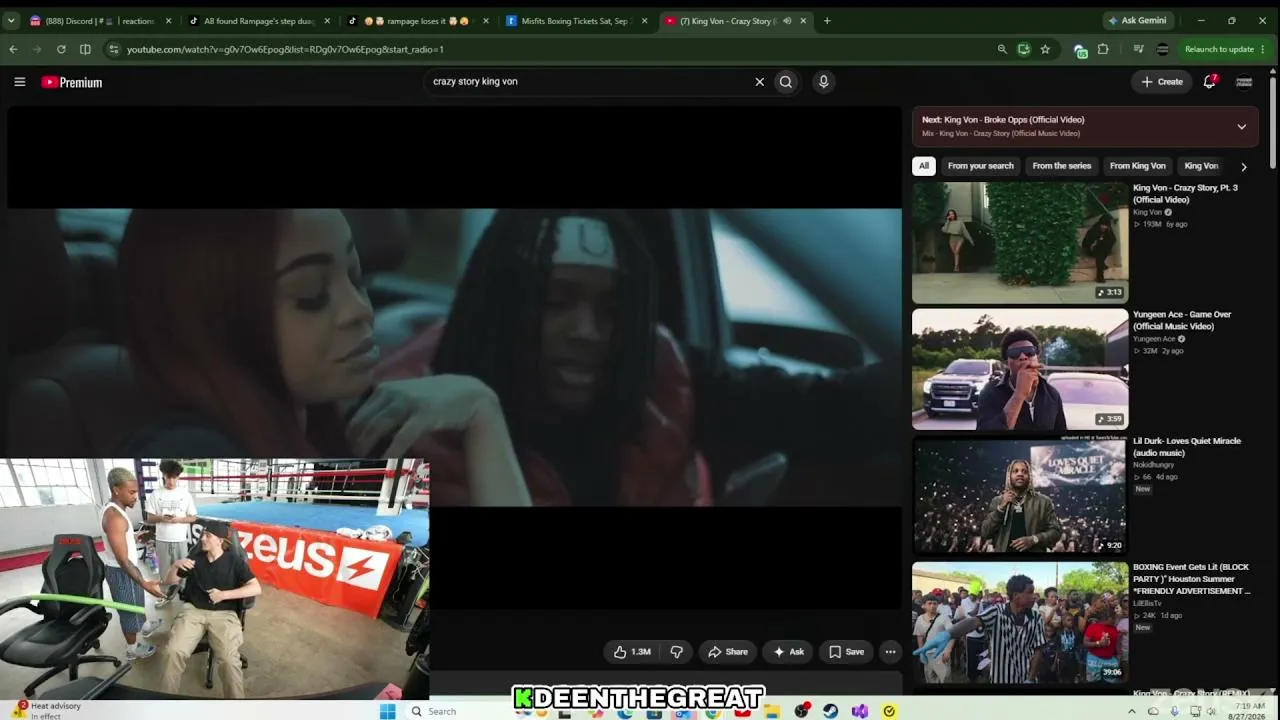Switch to Misfits Boxing Tickets tab
The image size is (1280, 720).
click(576, 21)
